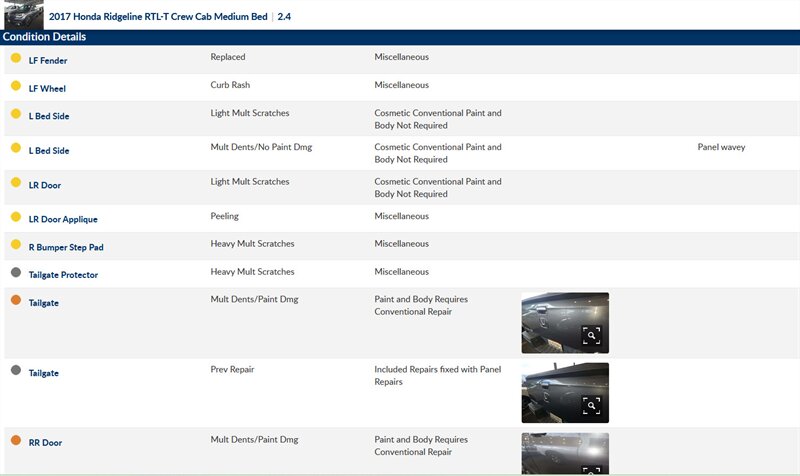Viewport: 800px width, 476px height.
Task: Open the Tailgate Protector item link
Action: click(63, 274)
